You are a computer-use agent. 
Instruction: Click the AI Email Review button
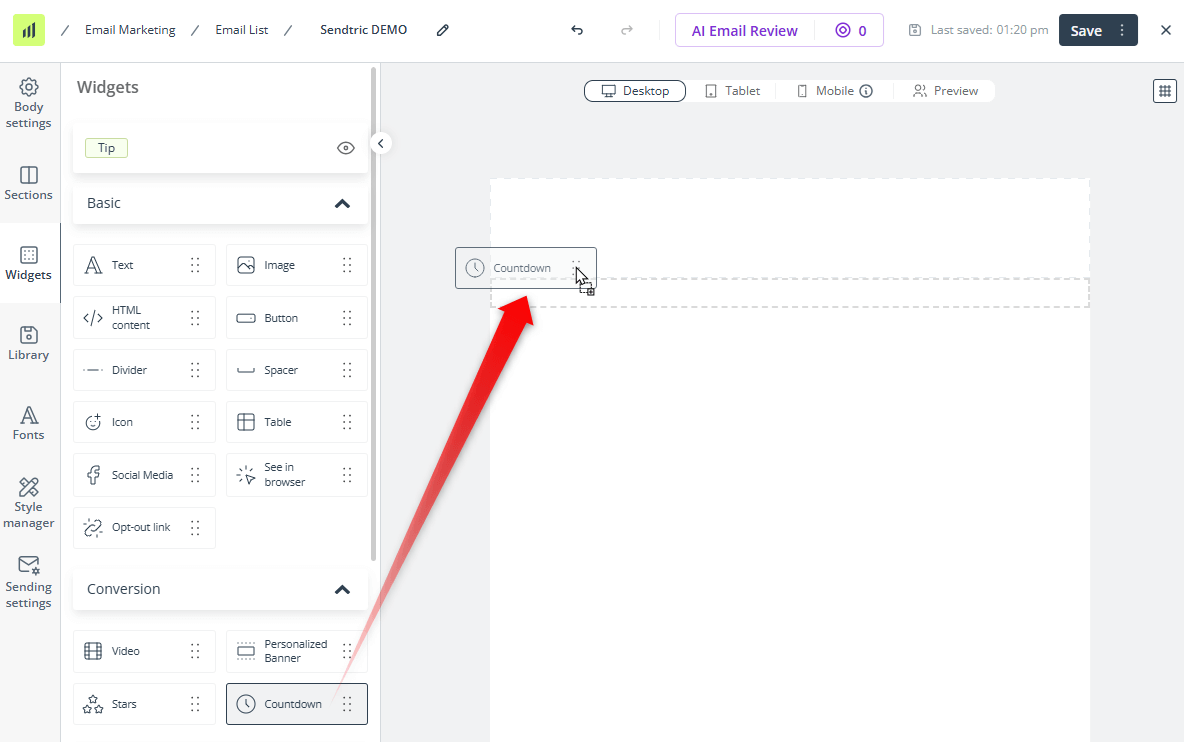[744, 30]
